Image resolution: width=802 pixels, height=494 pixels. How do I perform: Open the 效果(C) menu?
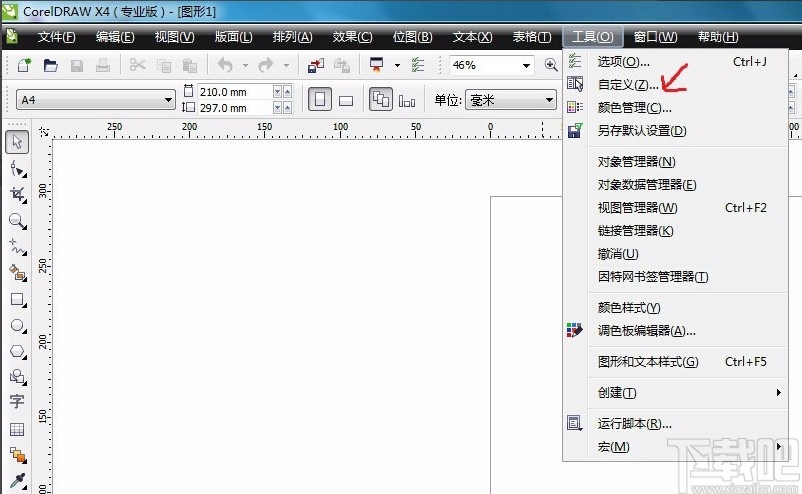pos(352,37)
